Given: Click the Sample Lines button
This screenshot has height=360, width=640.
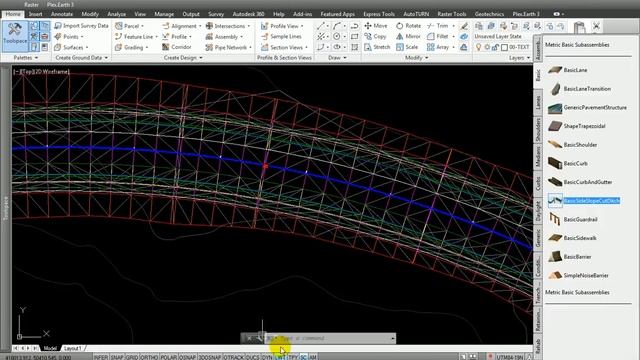Looking at the screenshot, I should pyautogui.click(x=281, y=36).
